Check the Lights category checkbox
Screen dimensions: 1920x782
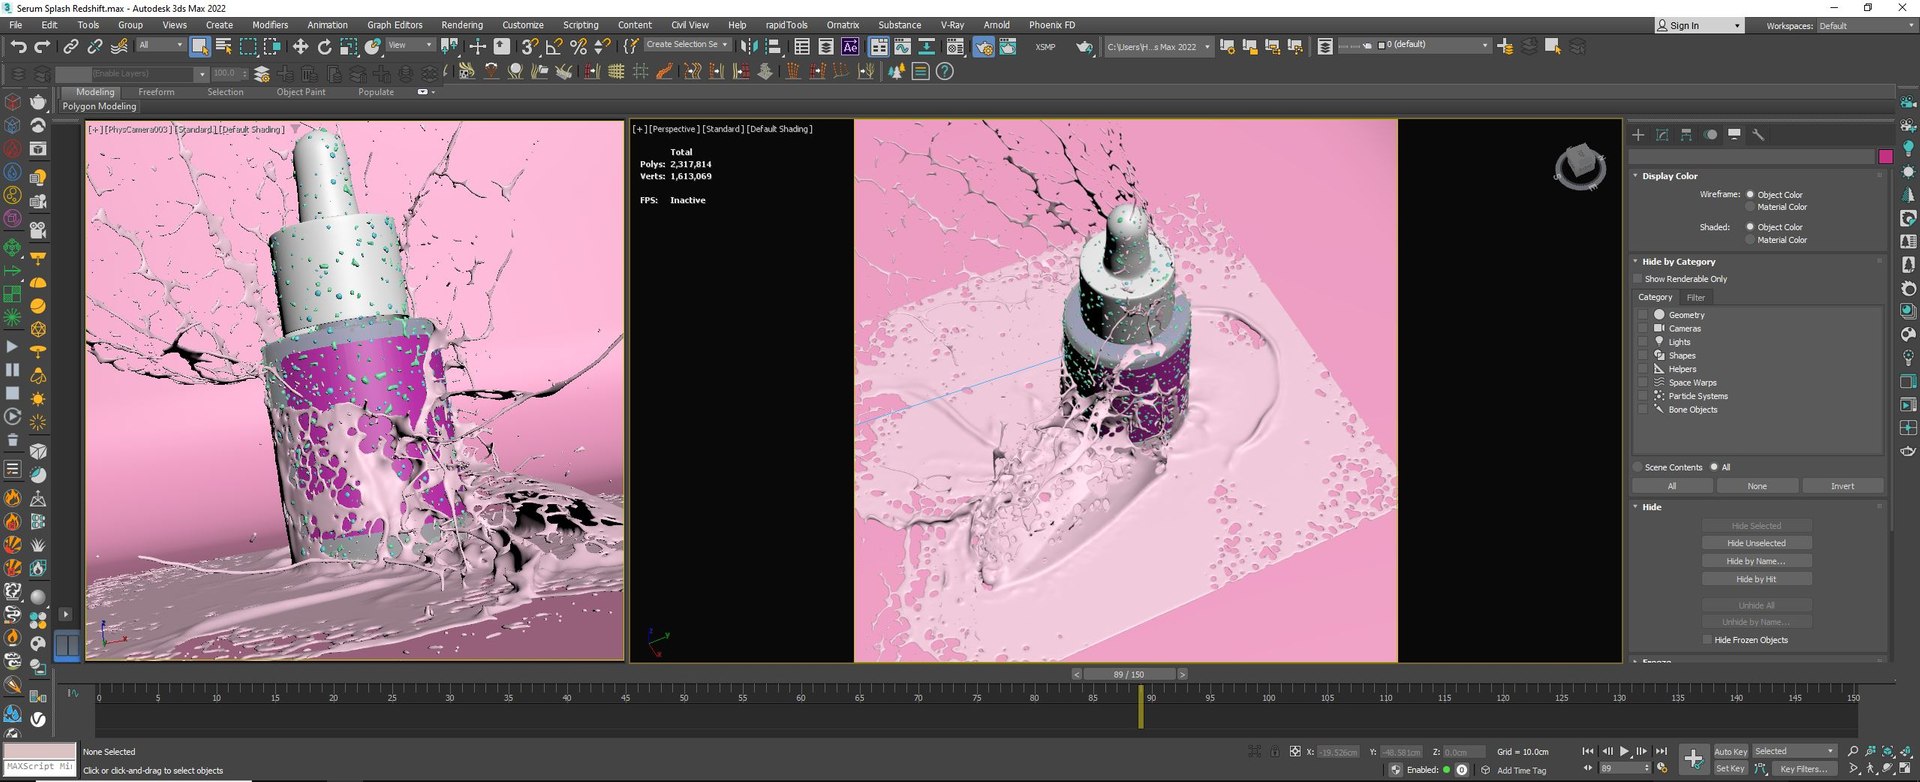(1642, 342)
